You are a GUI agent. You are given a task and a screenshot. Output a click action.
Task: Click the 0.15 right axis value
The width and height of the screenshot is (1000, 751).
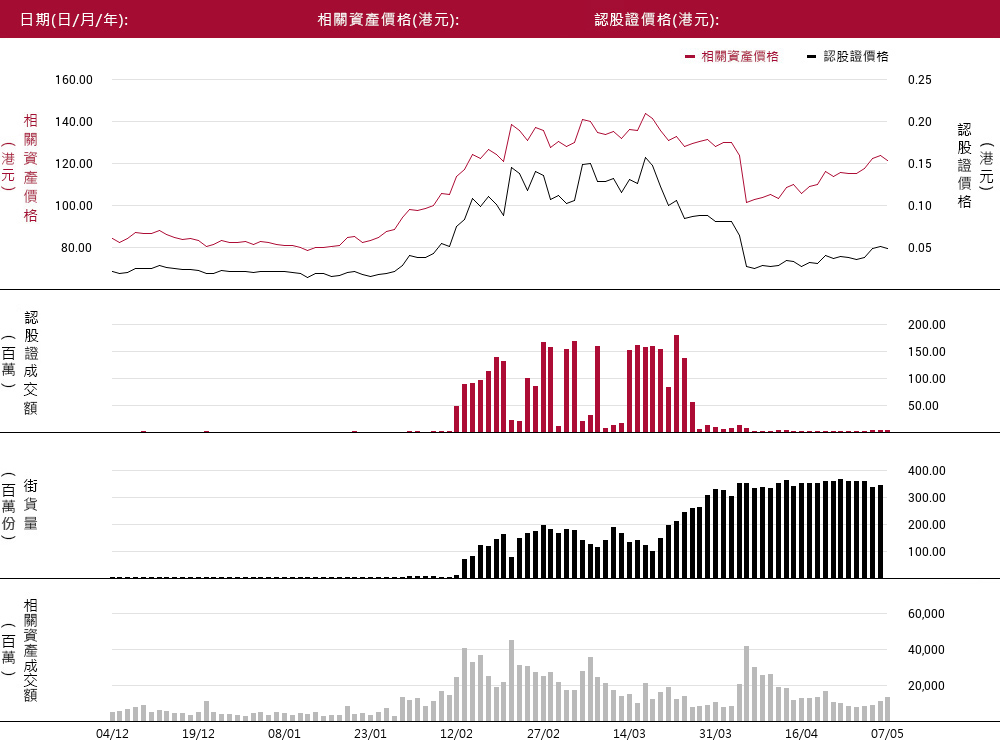[920, 164]
